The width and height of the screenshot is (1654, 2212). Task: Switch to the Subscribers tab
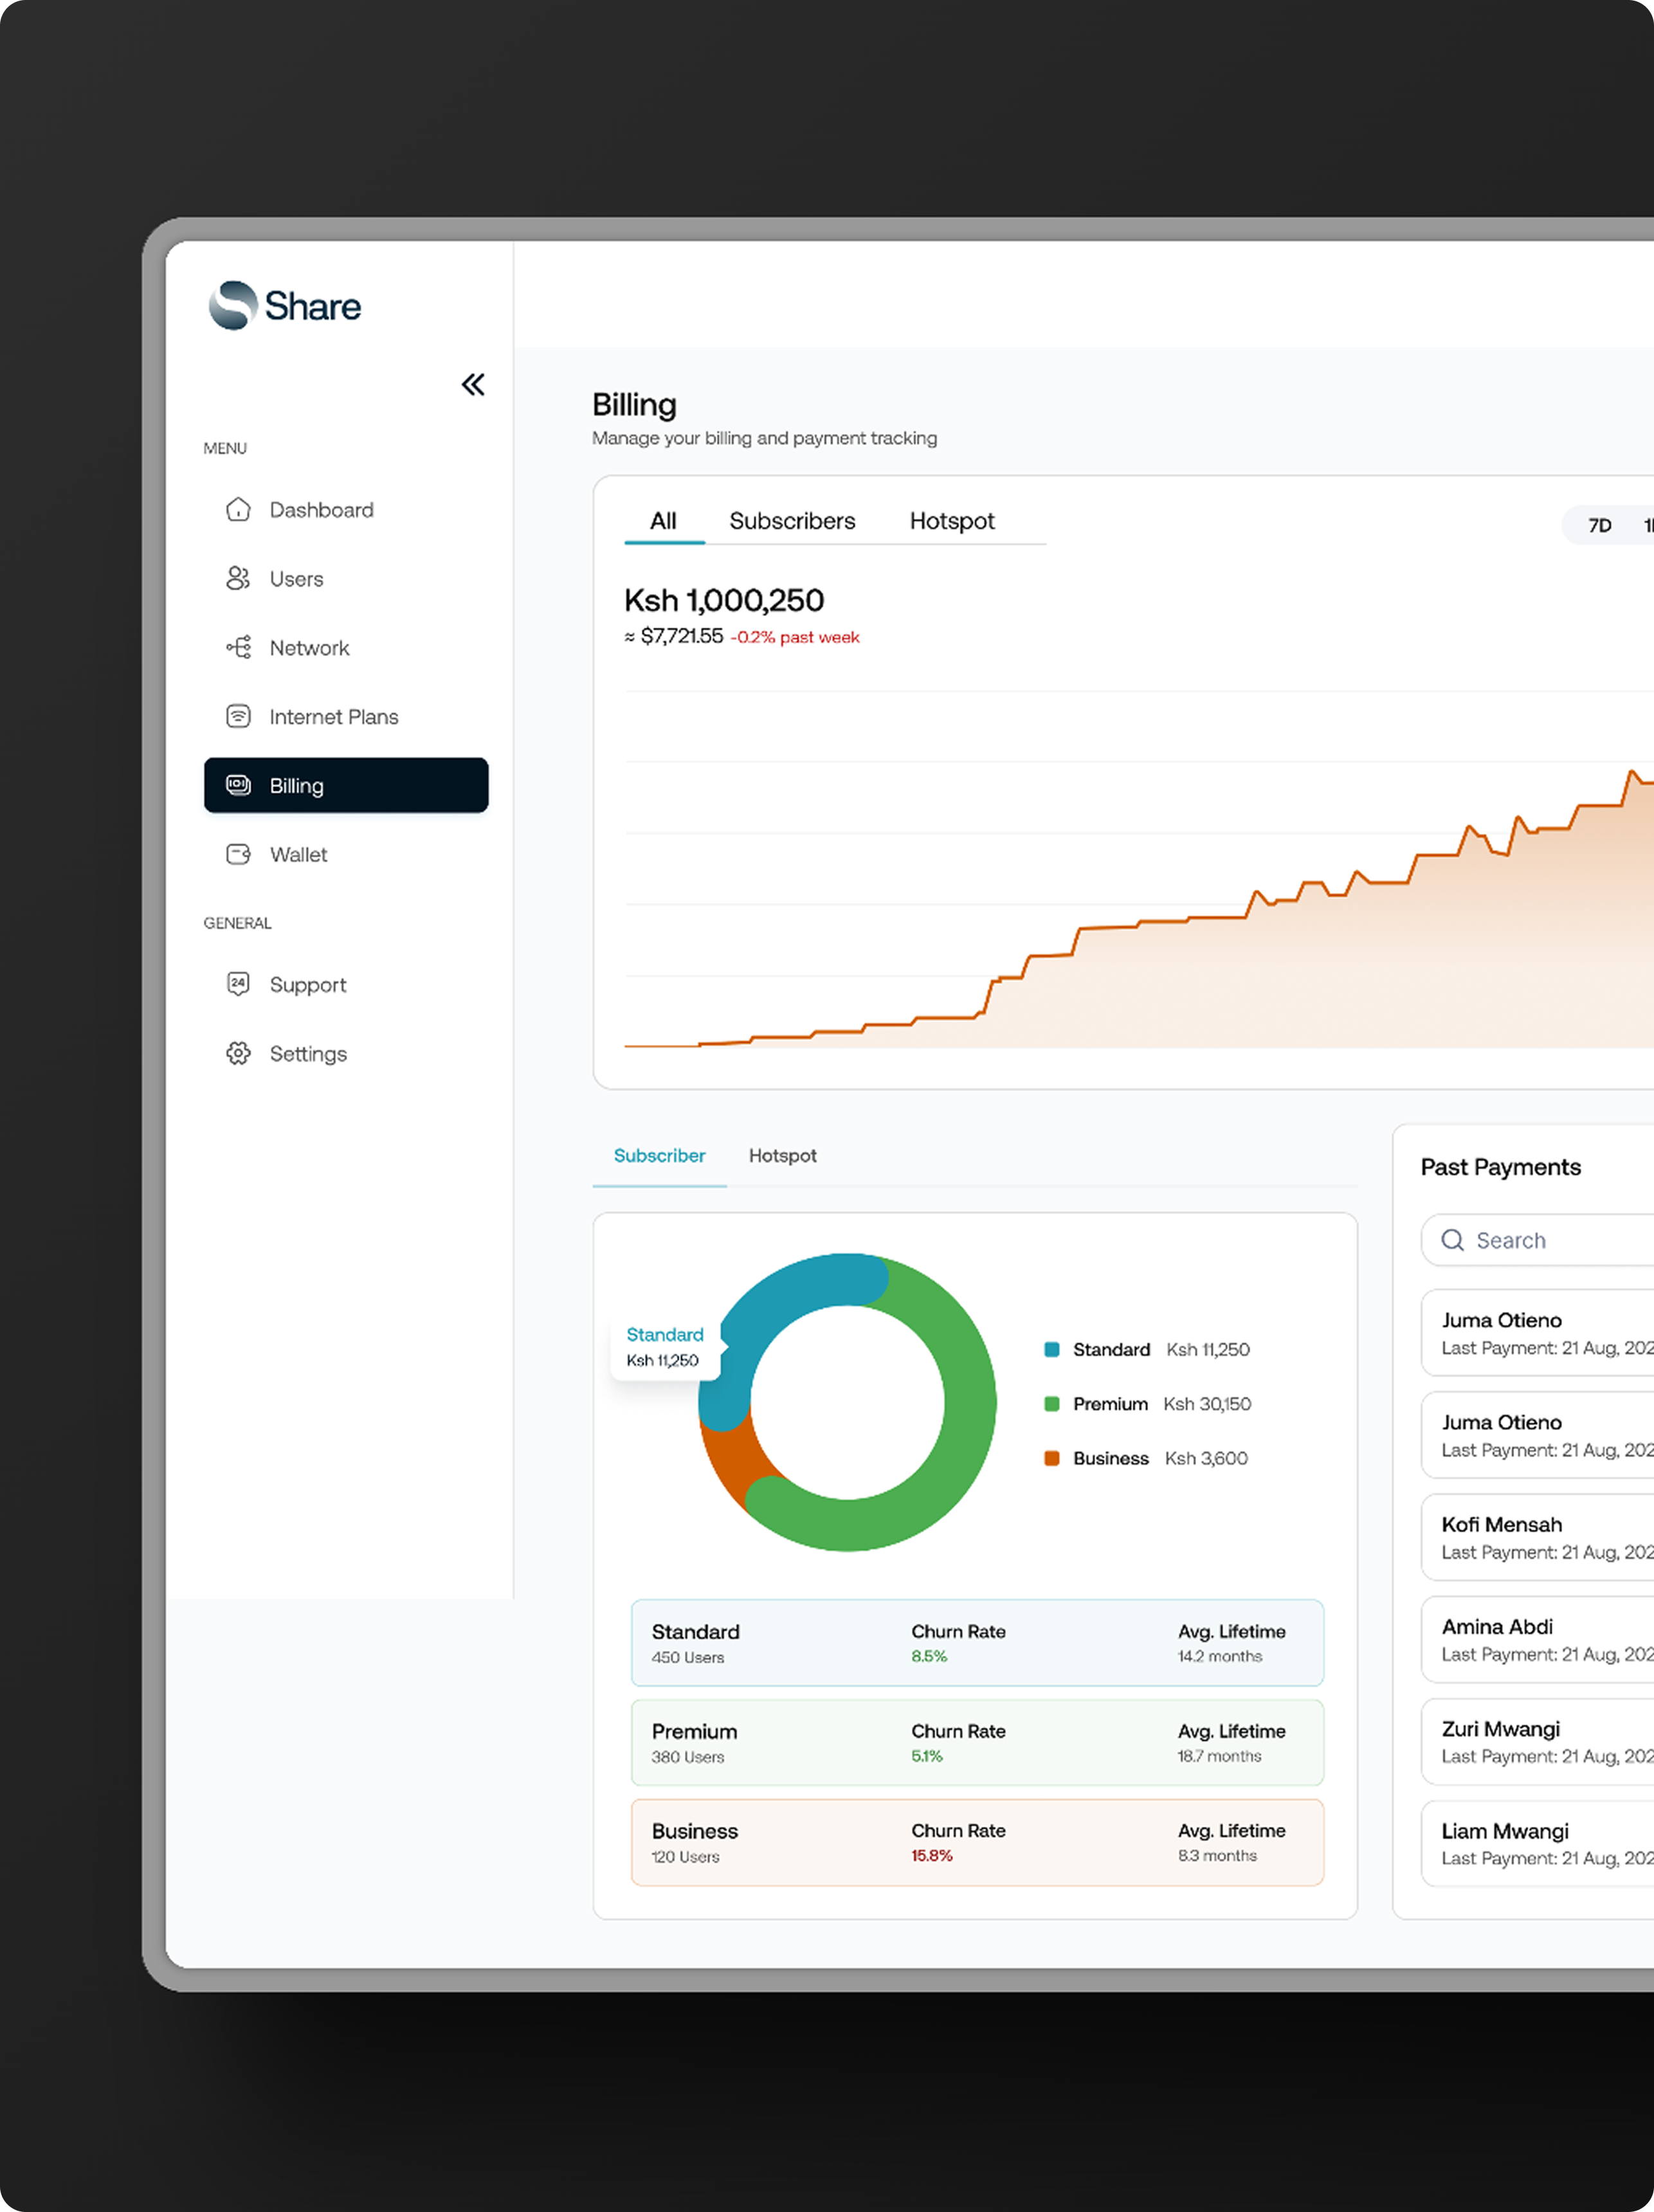(792, 521)
